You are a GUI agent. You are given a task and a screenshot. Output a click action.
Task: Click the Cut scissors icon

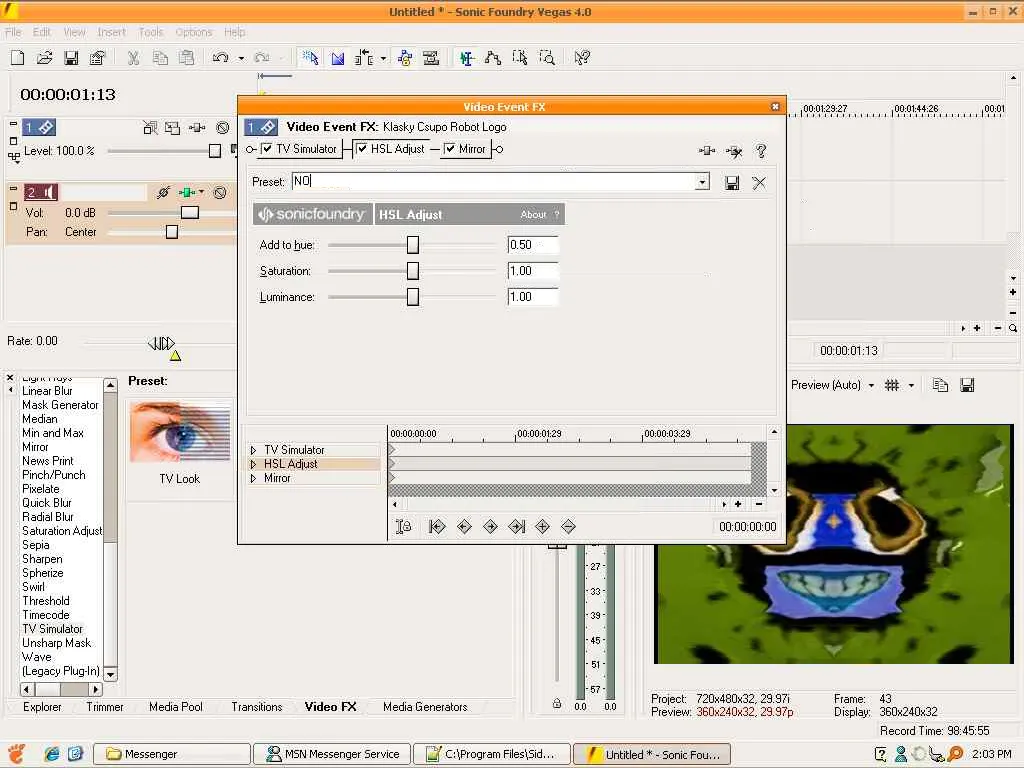point(133,58)
